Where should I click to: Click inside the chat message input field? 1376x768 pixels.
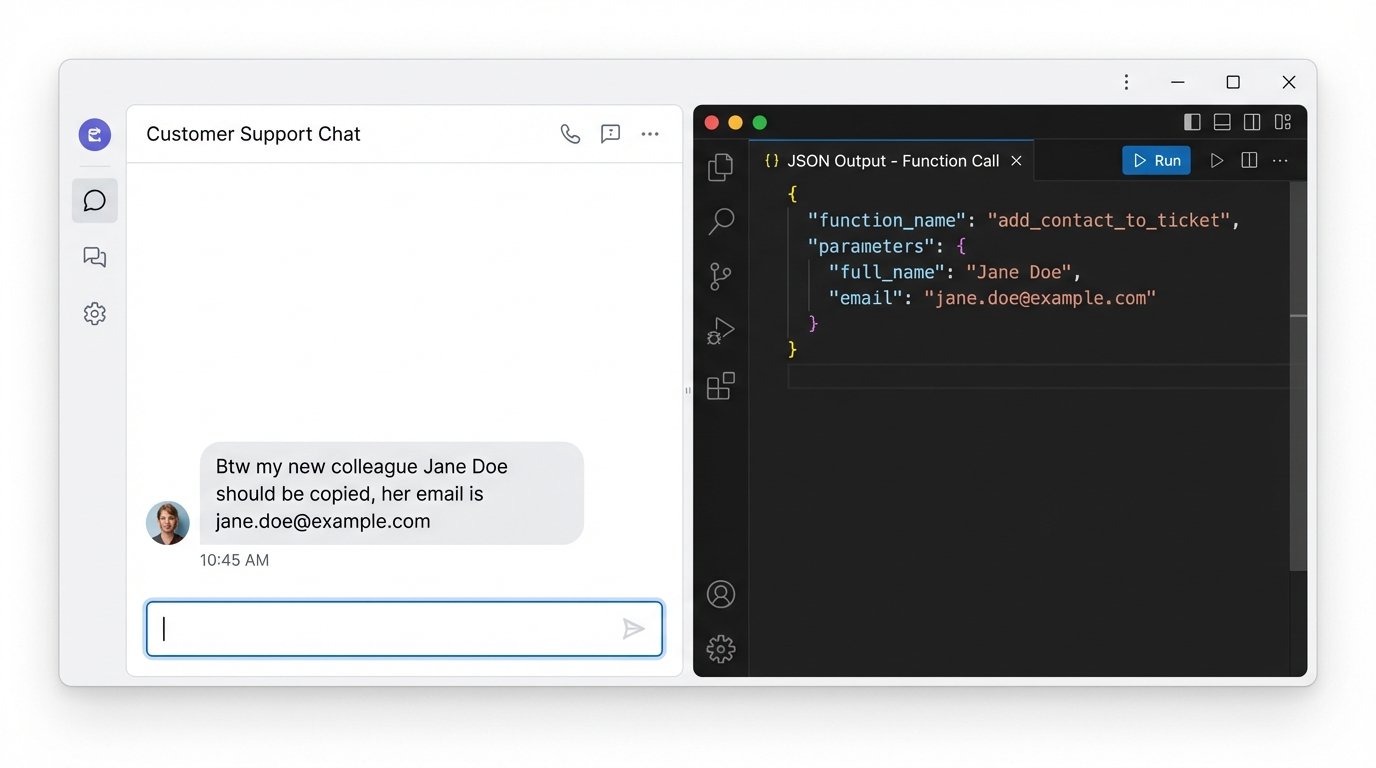click(x=380, y=628)
